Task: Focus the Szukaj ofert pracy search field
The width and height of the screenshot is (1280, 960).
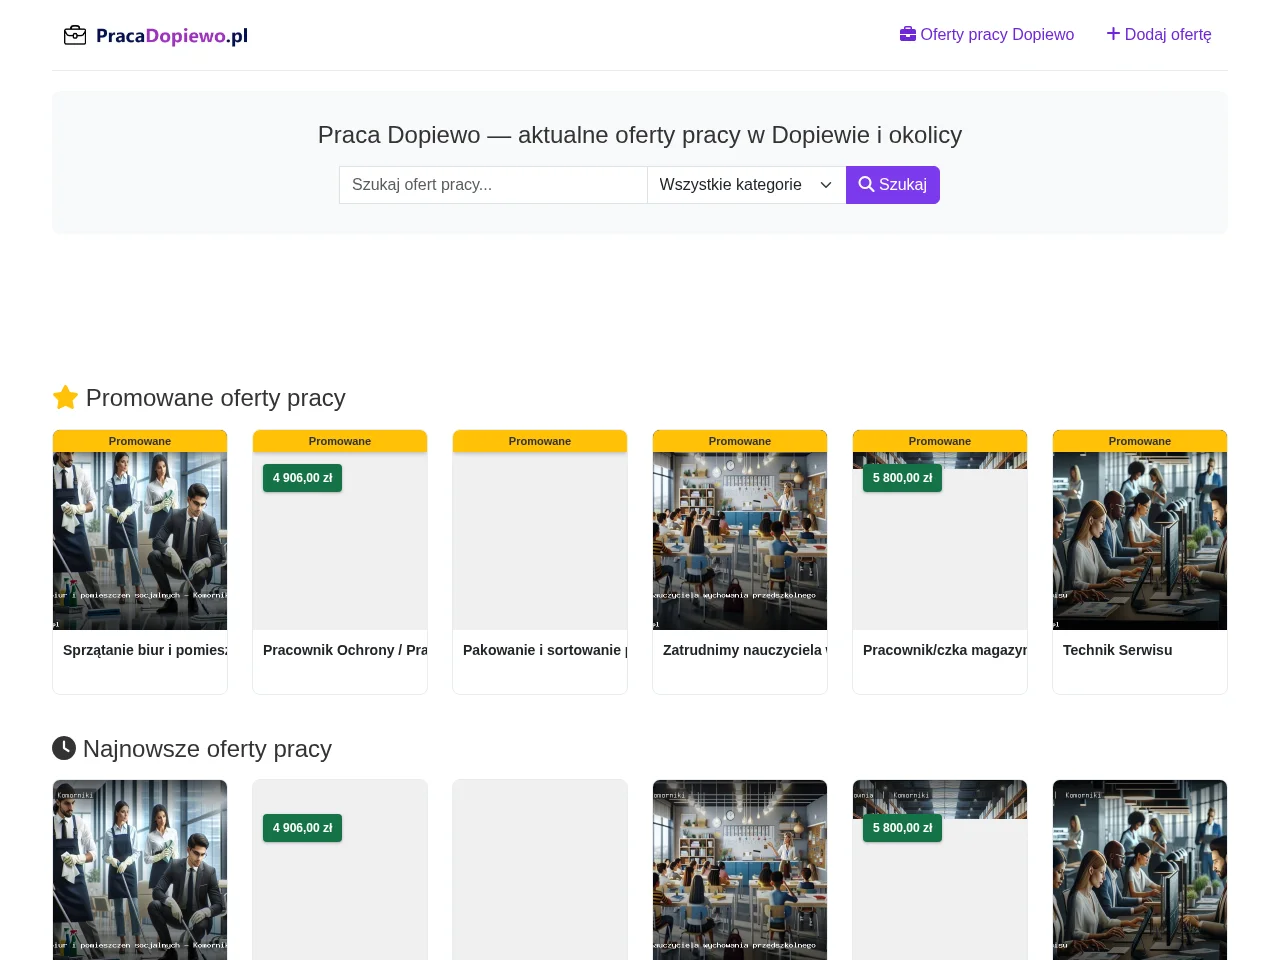Action: coord(493,185)
